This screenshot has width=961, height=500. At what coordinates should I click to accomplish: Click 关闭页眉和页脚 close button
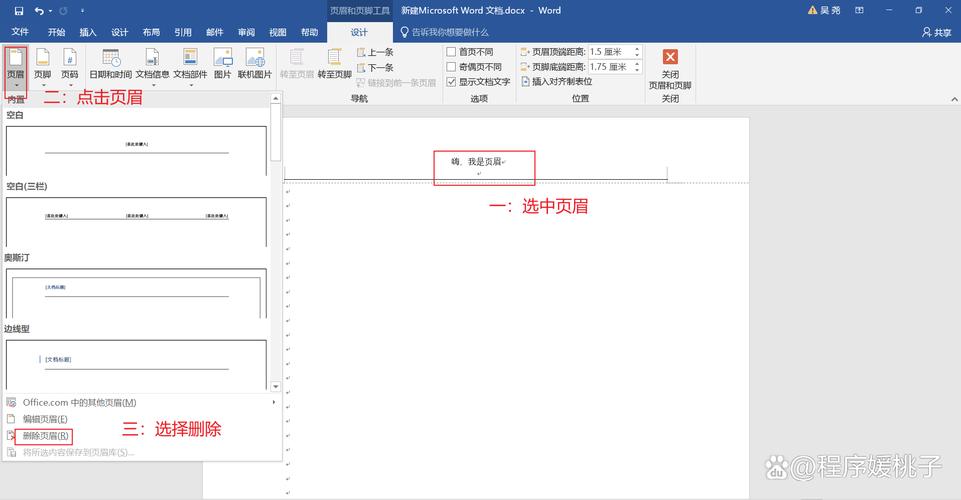(670, 69)
